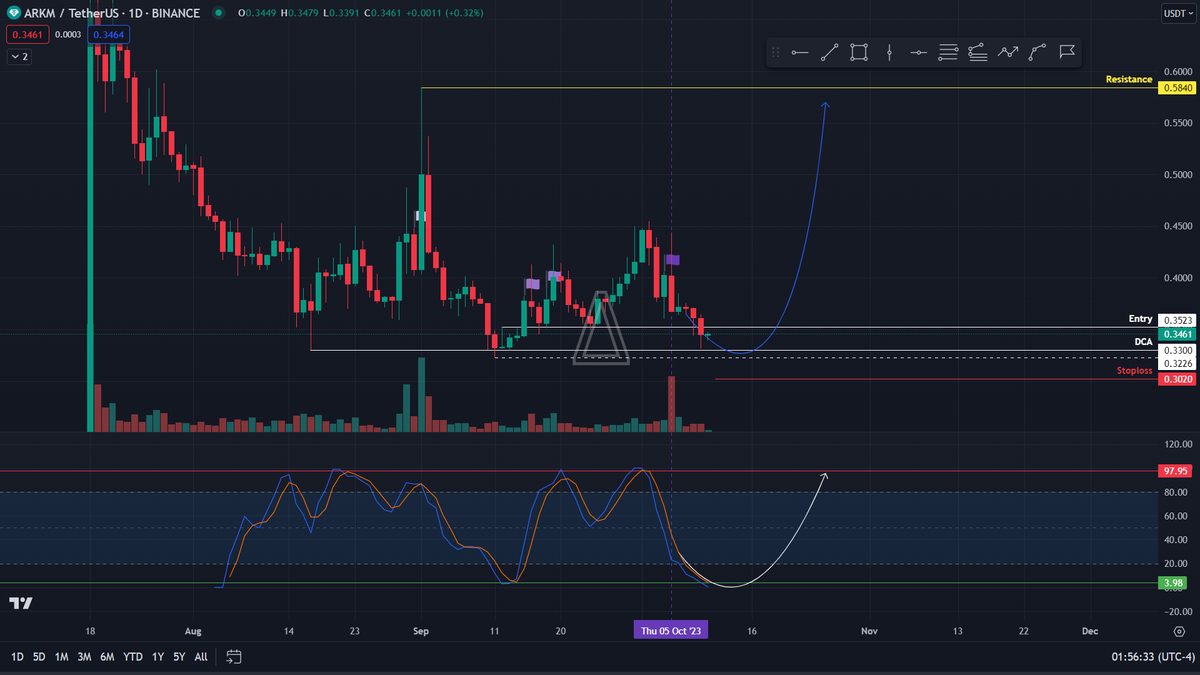
Task: Click the Entry 0.3523 price label
Action: click(x=1175, y=321)
